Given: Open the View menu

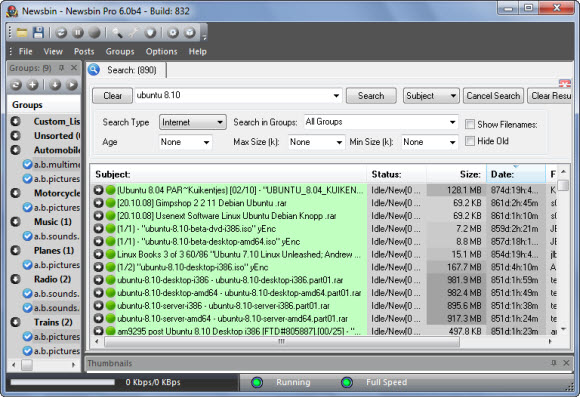Looking at the screenshot, I should 53,51.
